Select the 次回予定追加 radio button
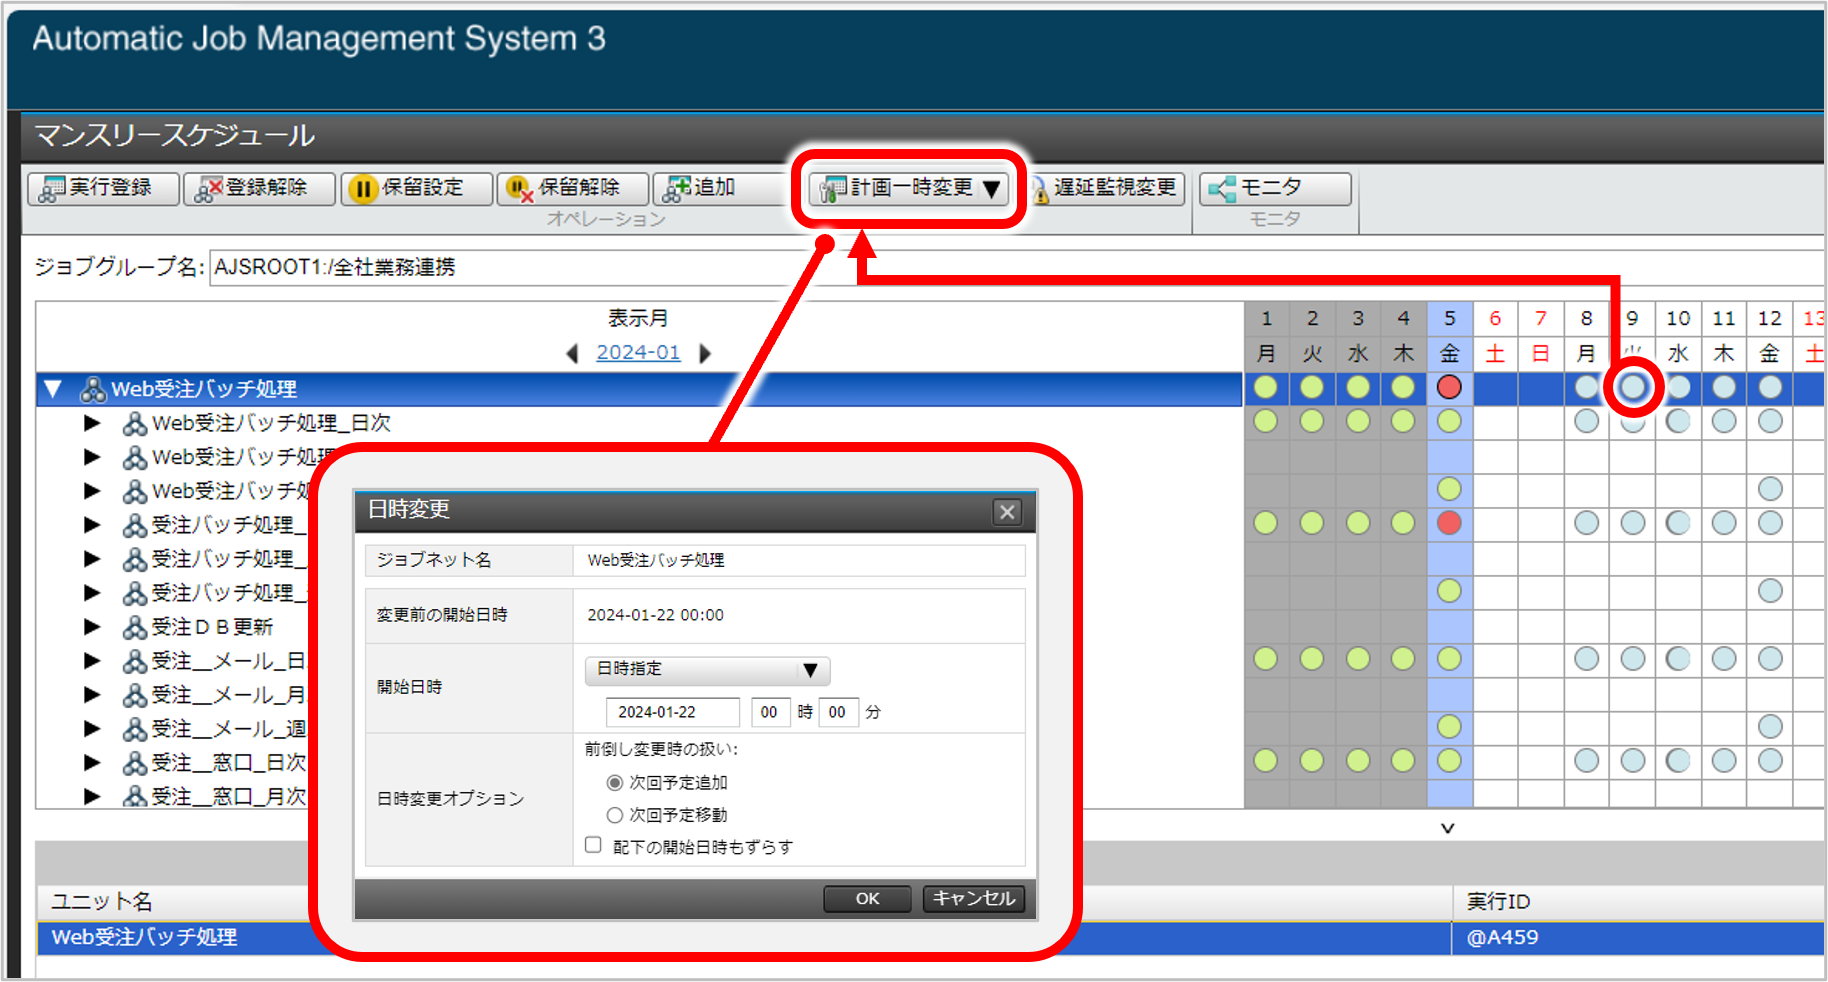Screen dimensions: 1828x982 [x=615, y=783]
